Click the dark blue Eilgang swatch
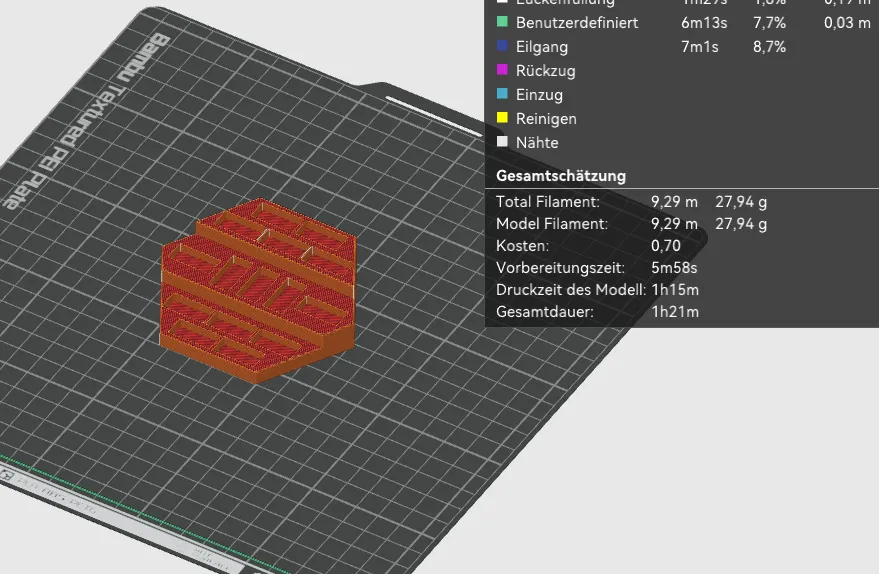The image size is (879, 574). click(x=502, y=46)
